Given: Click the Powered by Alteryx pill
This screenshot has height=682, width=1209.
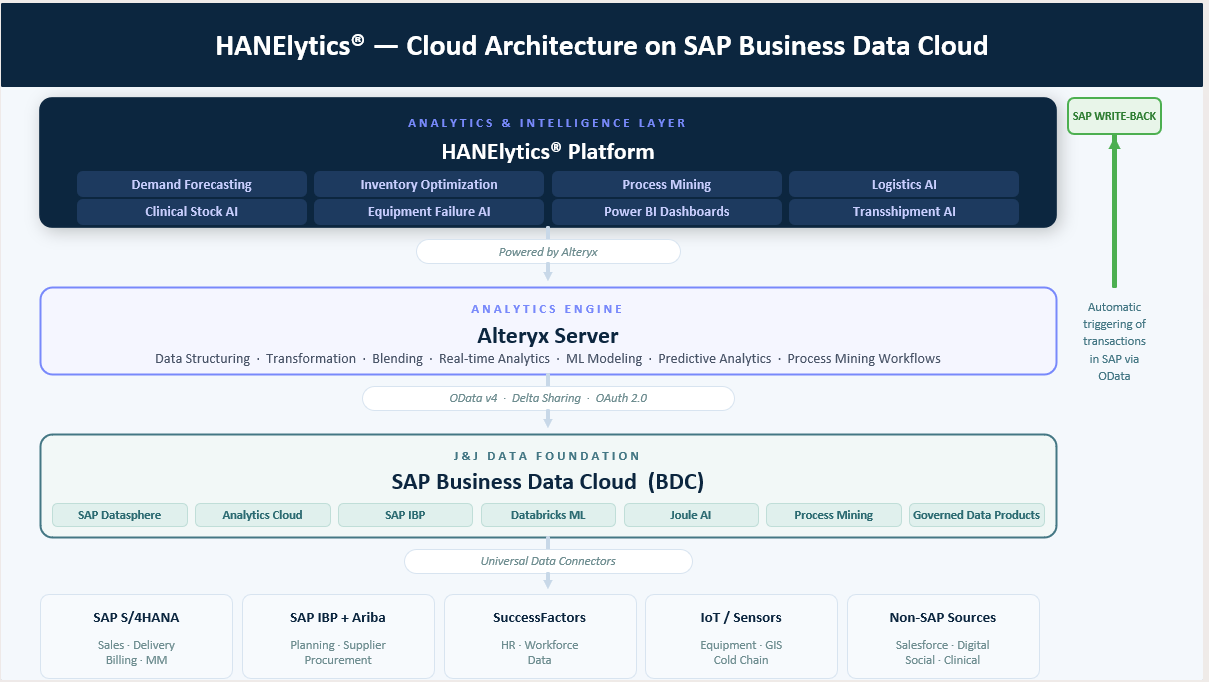Looking at the screenshot, I should point(548,252).
